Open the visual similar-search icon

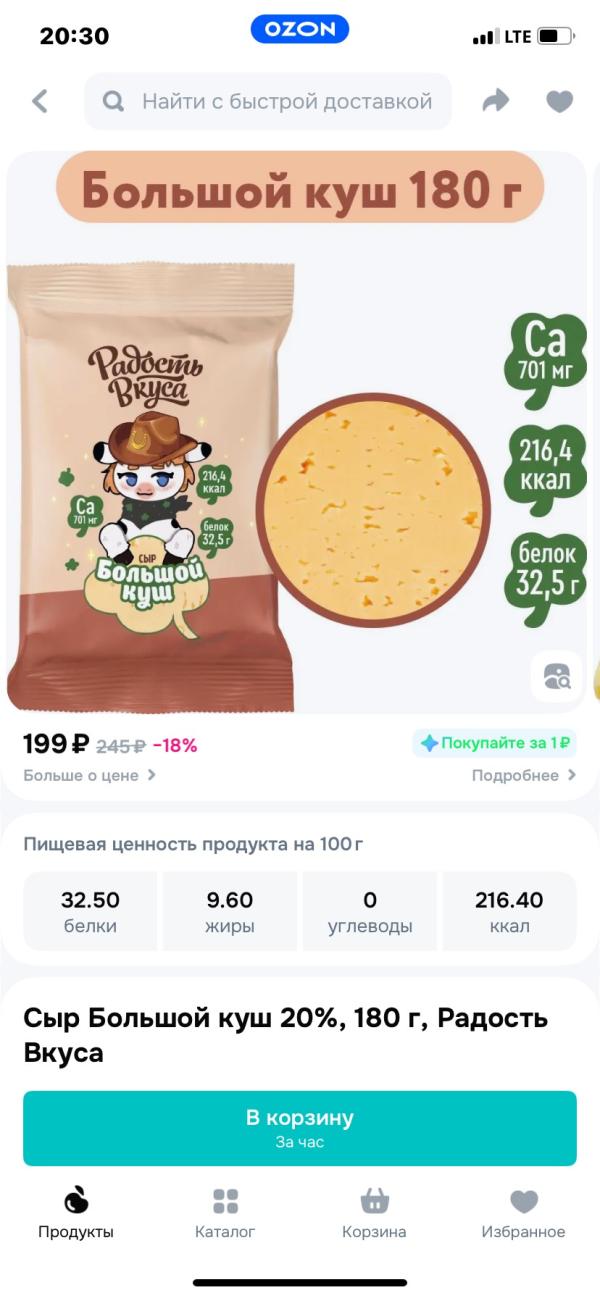coord(557,676)
